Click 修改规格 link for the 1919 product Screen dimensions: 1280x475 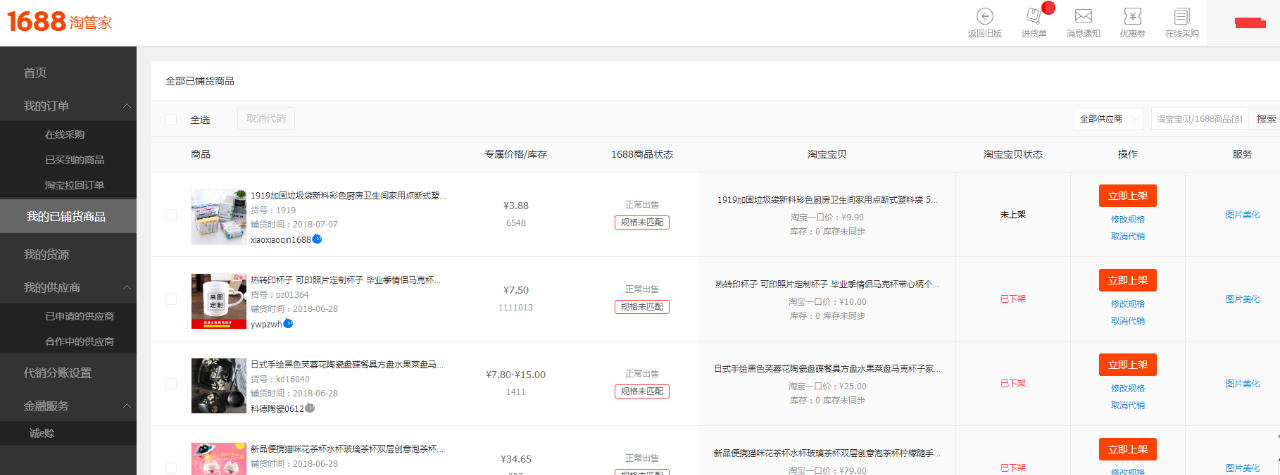click(1127, 219)
